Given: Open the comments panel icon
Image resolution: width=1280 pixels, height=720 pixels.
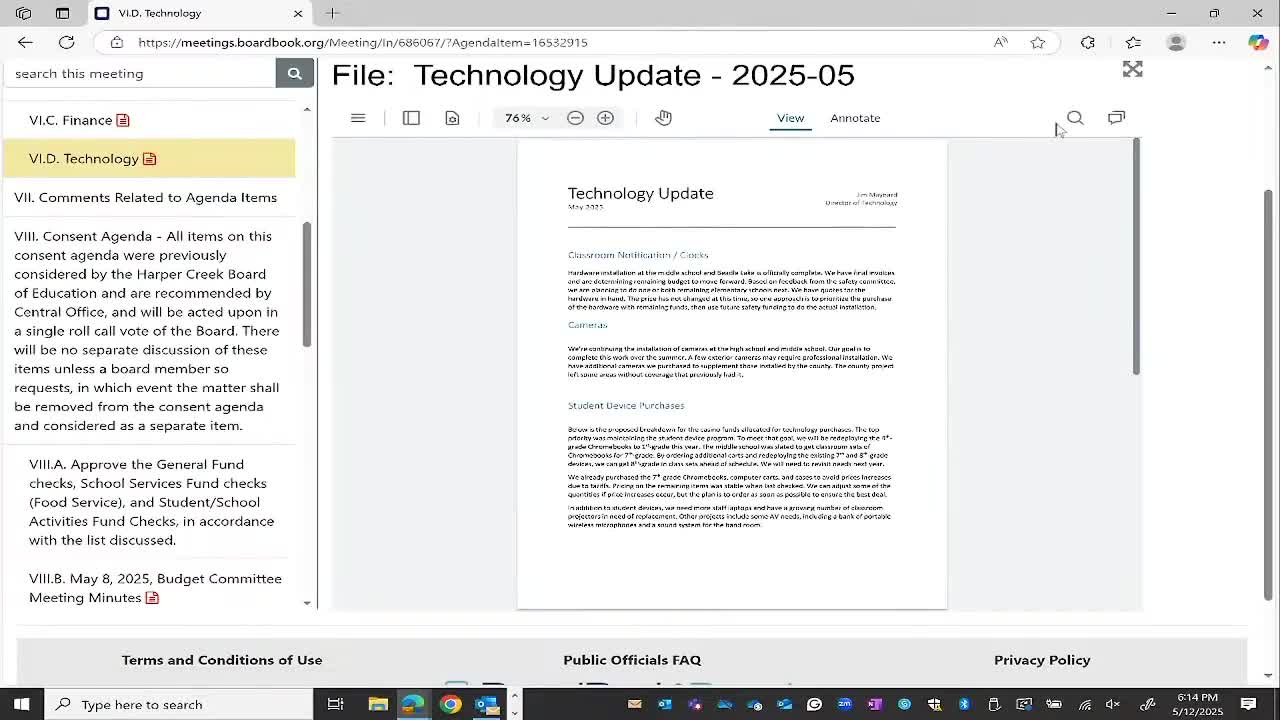Looking at the screenshot, I should [x=1116, y=118].
